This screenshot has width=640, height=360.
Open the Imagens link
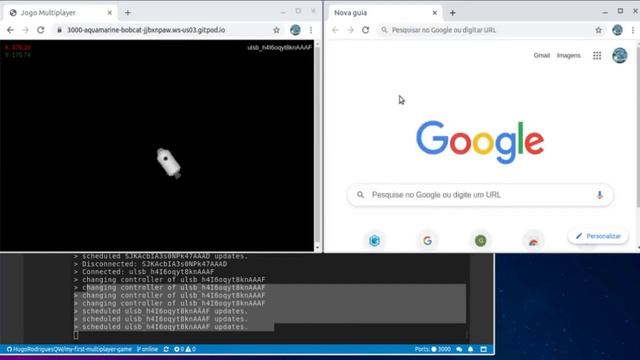(569, 56)
